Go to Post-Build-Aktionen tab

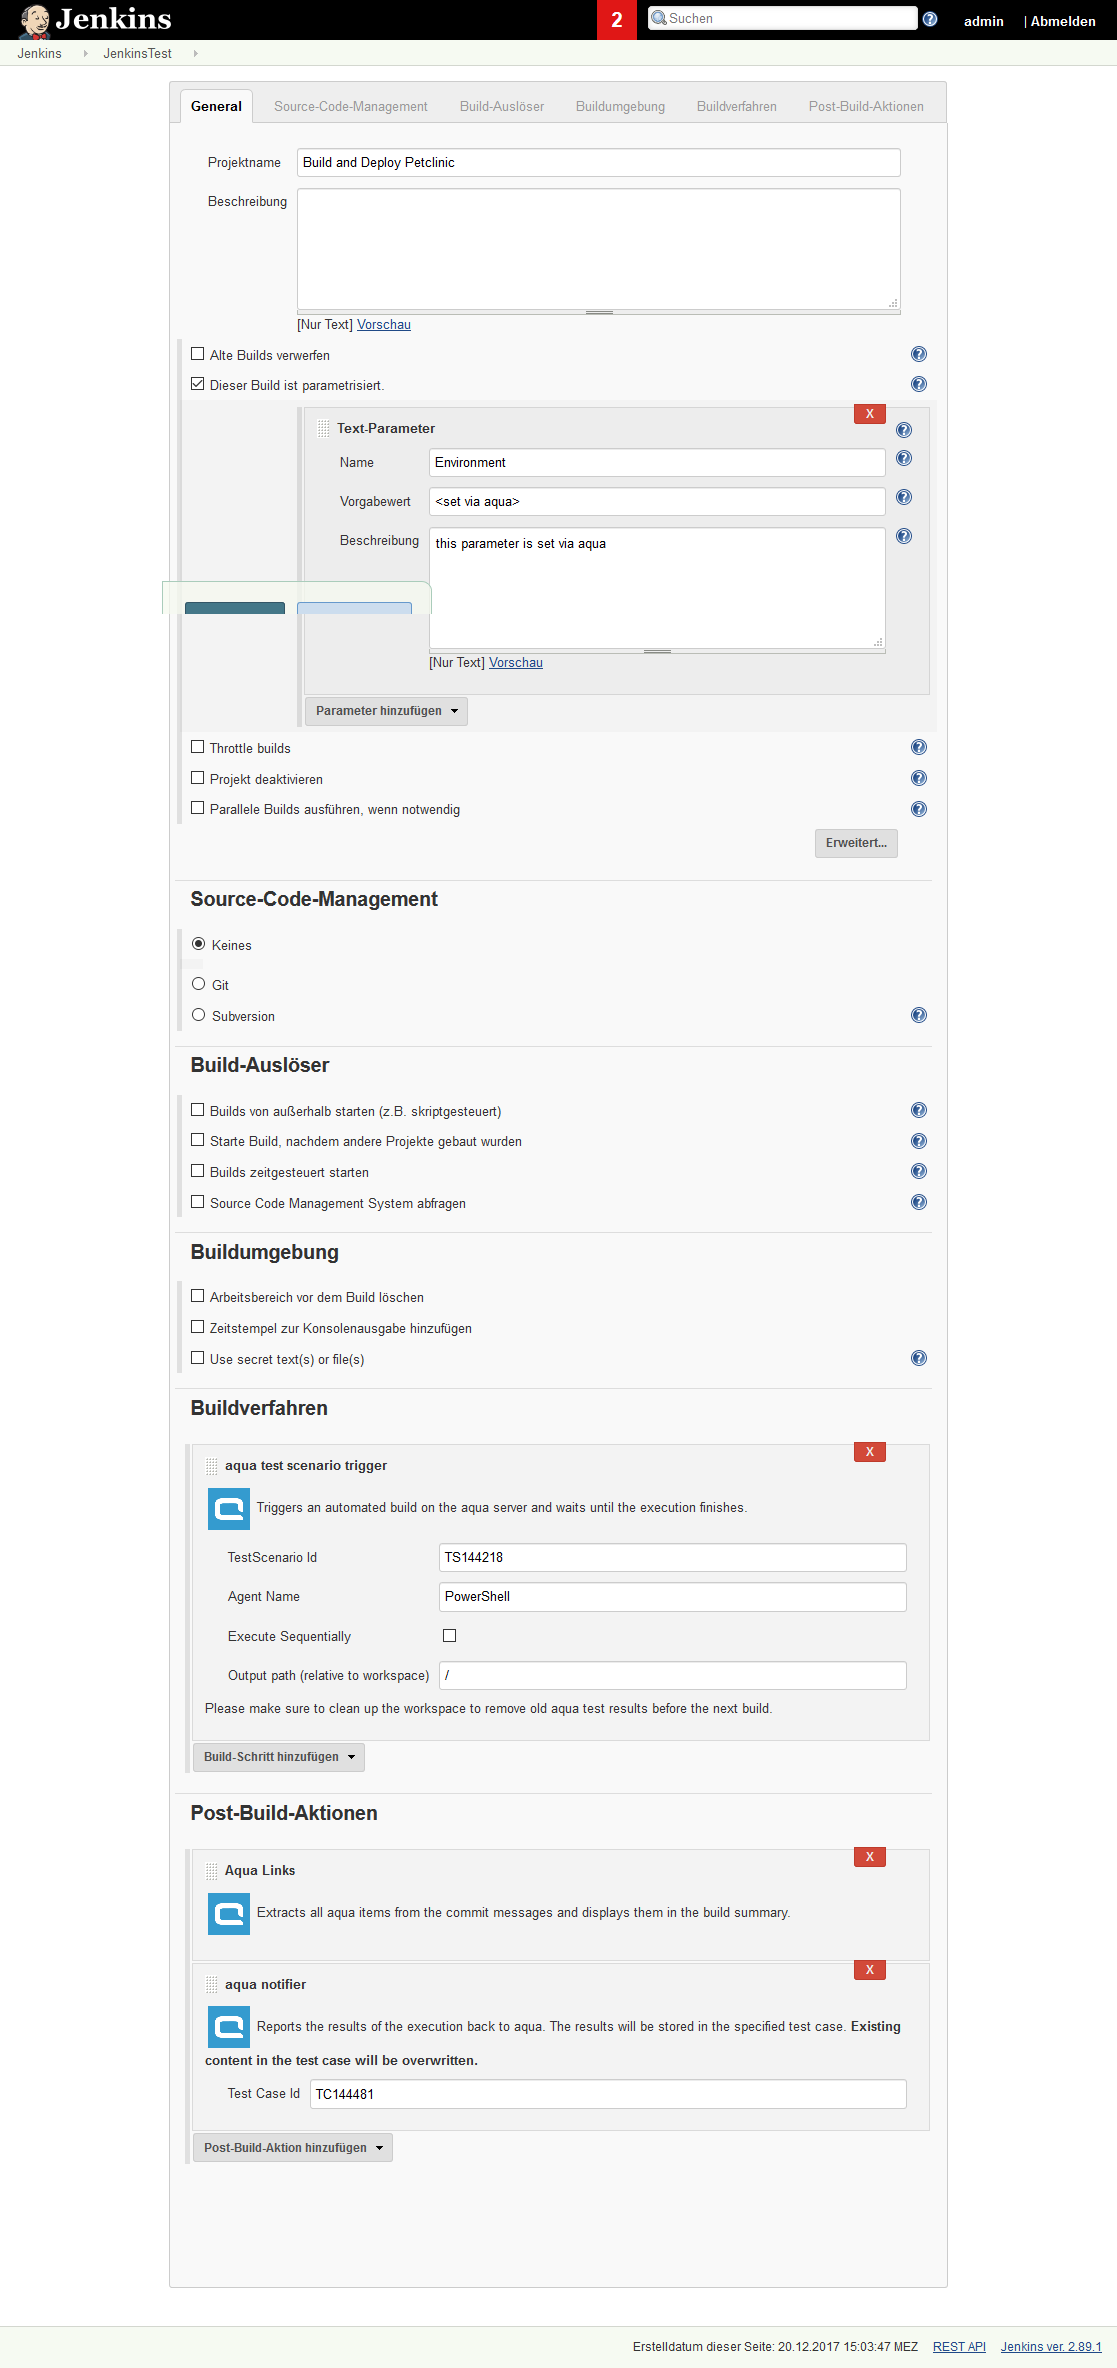[865, 107]
